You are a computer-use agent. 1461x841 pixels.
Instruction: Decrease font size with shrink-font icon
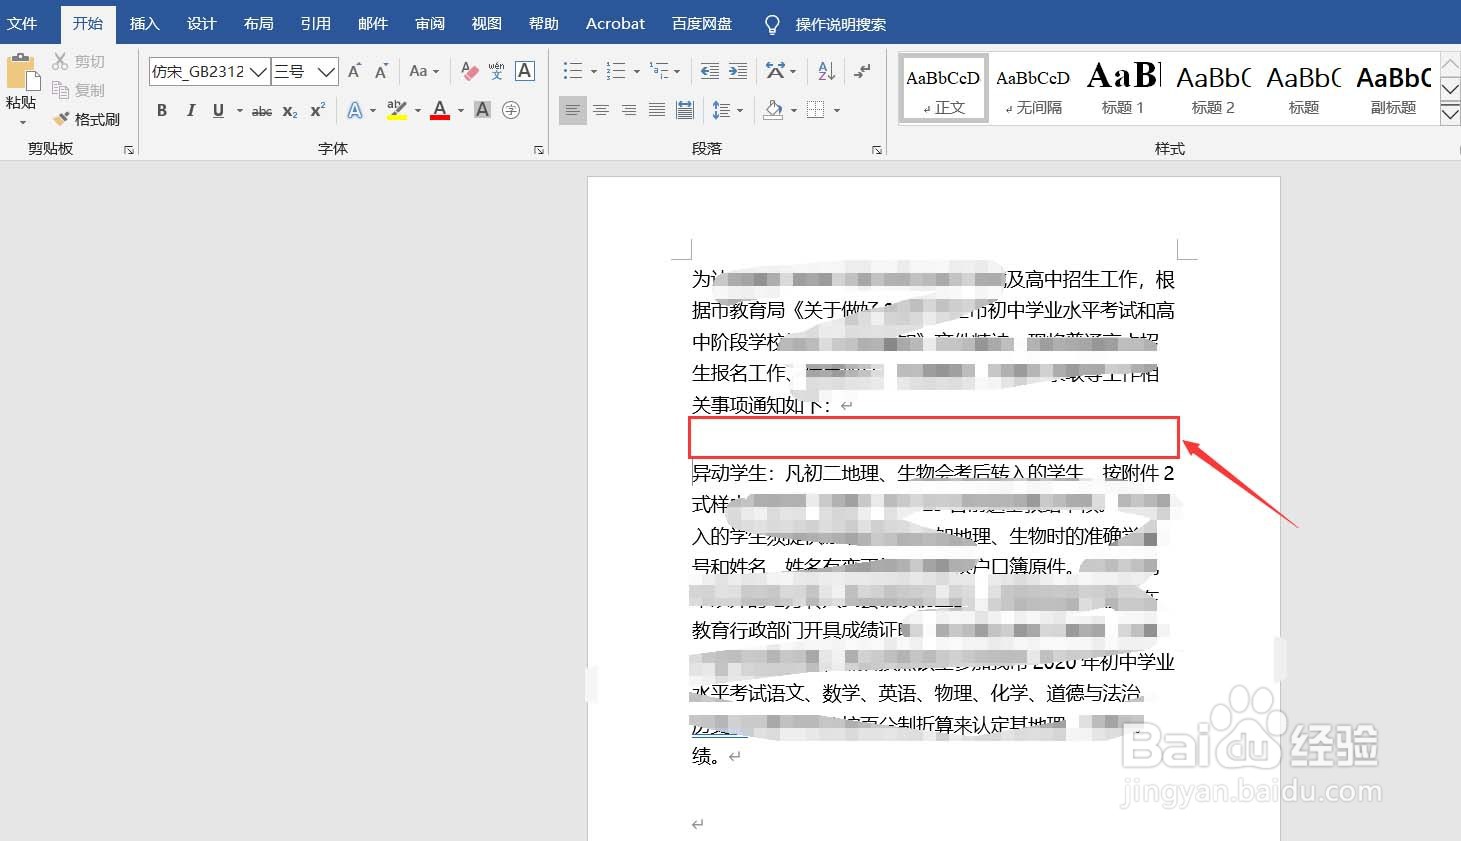click(381, 71)
